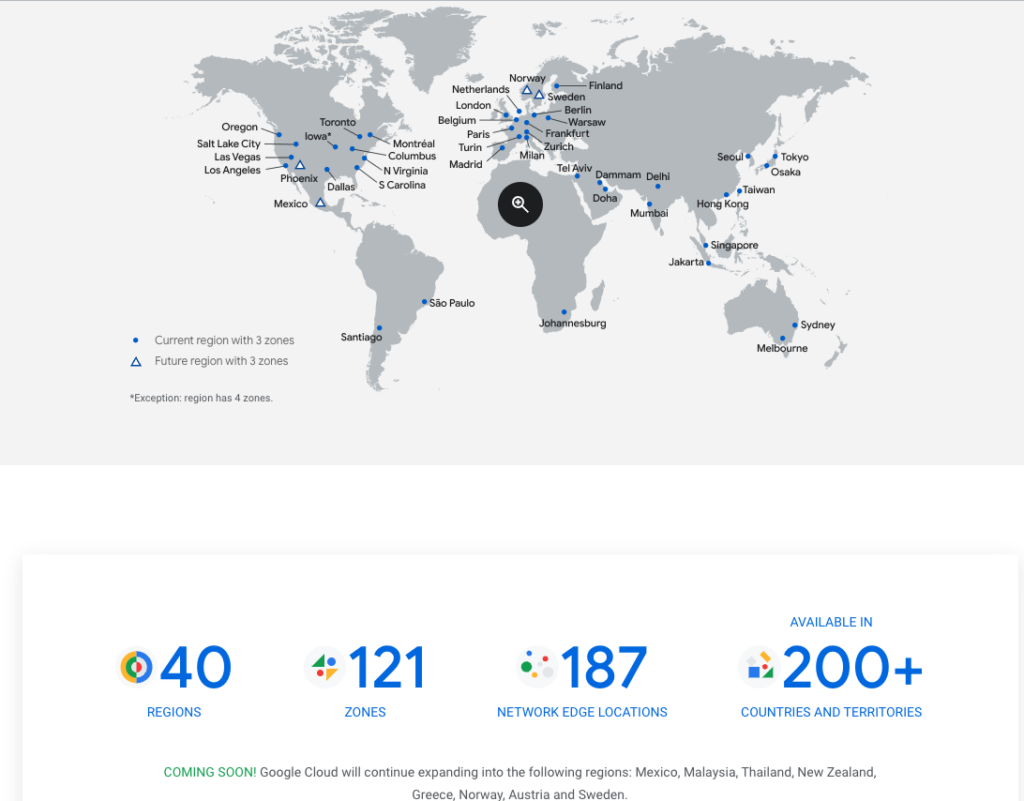Viewport: 1024px width, 801px height.
Task: Click the Tel Aviv region dot
Action: [577, 176]
